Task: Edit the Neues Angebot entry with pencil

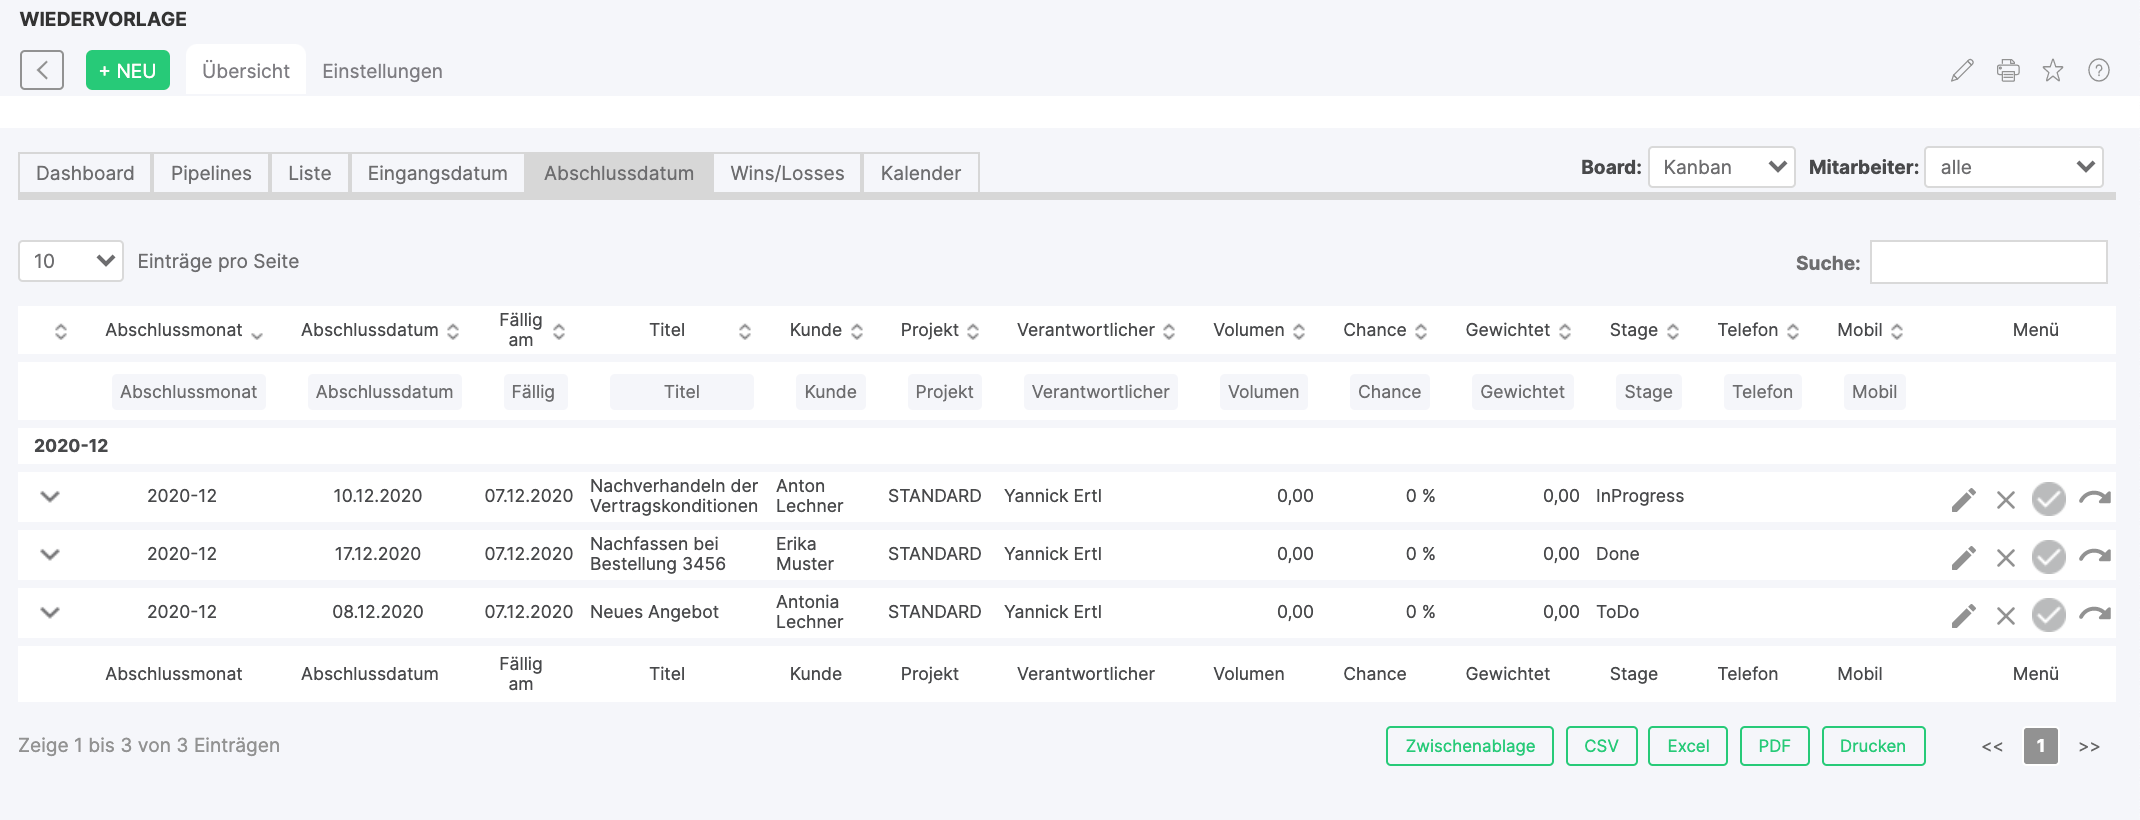Action: pyautogui.click(x=1963, y=615)
